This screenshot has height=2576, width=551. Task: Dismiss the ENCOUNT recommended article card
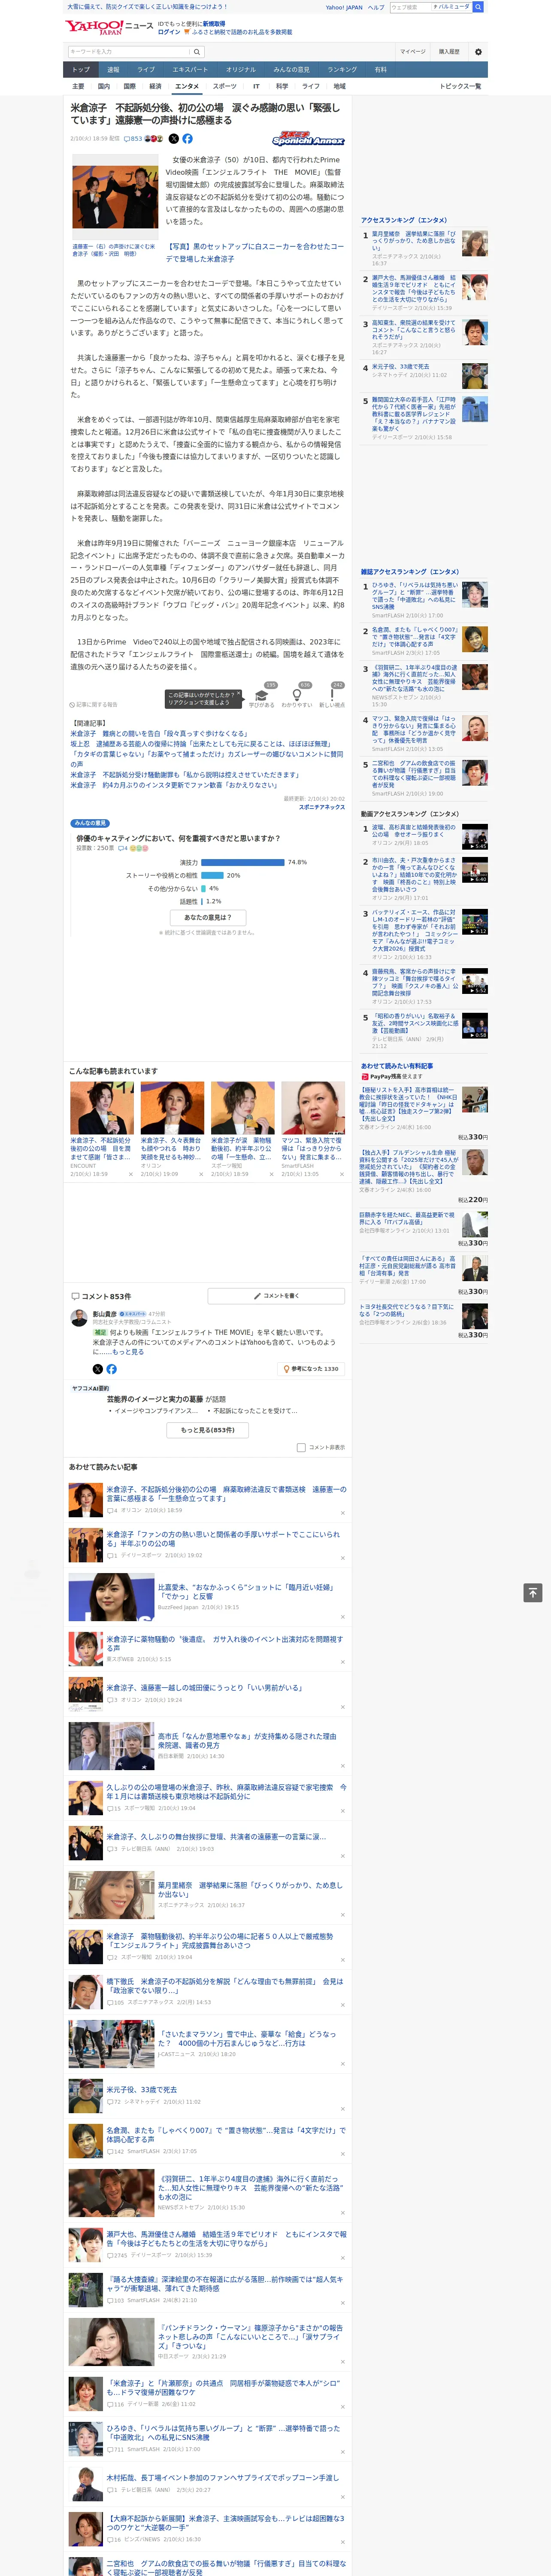(131, 1174)
